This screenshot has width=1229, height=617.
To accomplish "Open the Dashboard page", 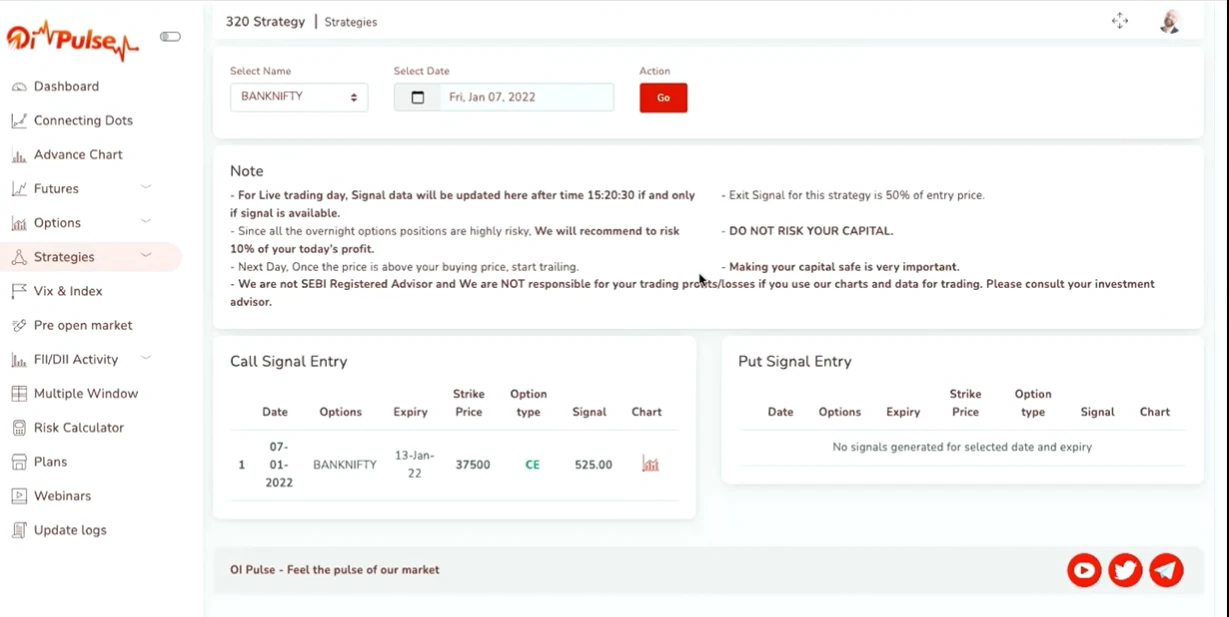I will click(66, 87).
